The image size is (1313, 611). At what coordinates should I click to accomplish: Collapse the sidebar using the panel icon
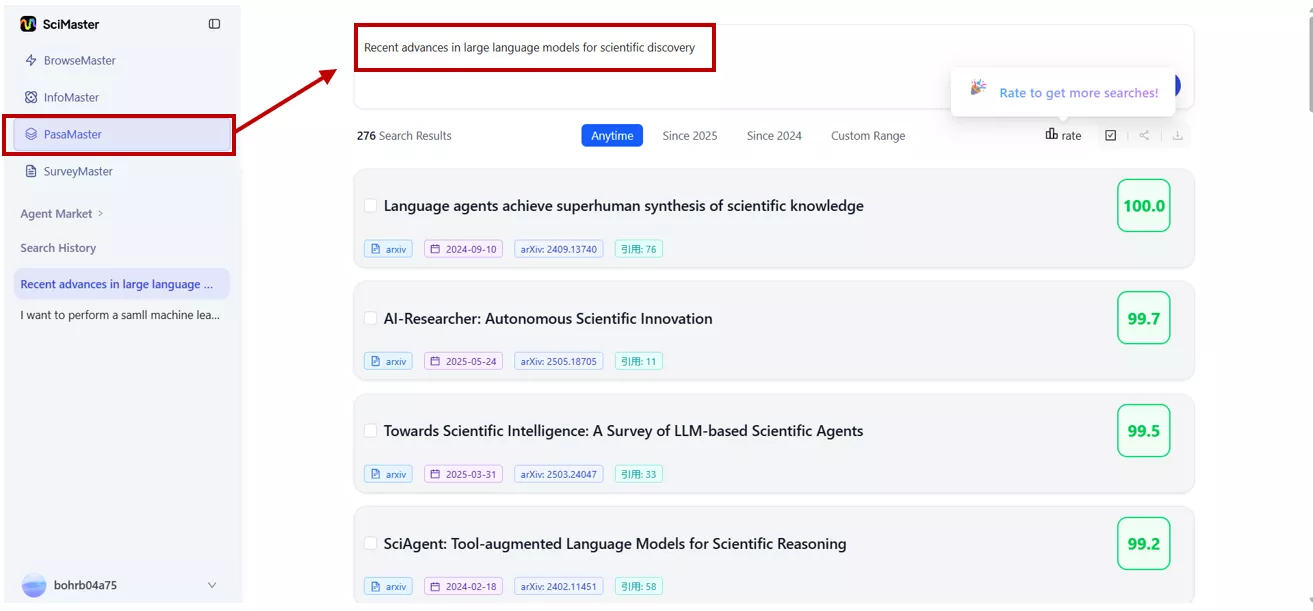coord(213,23)
